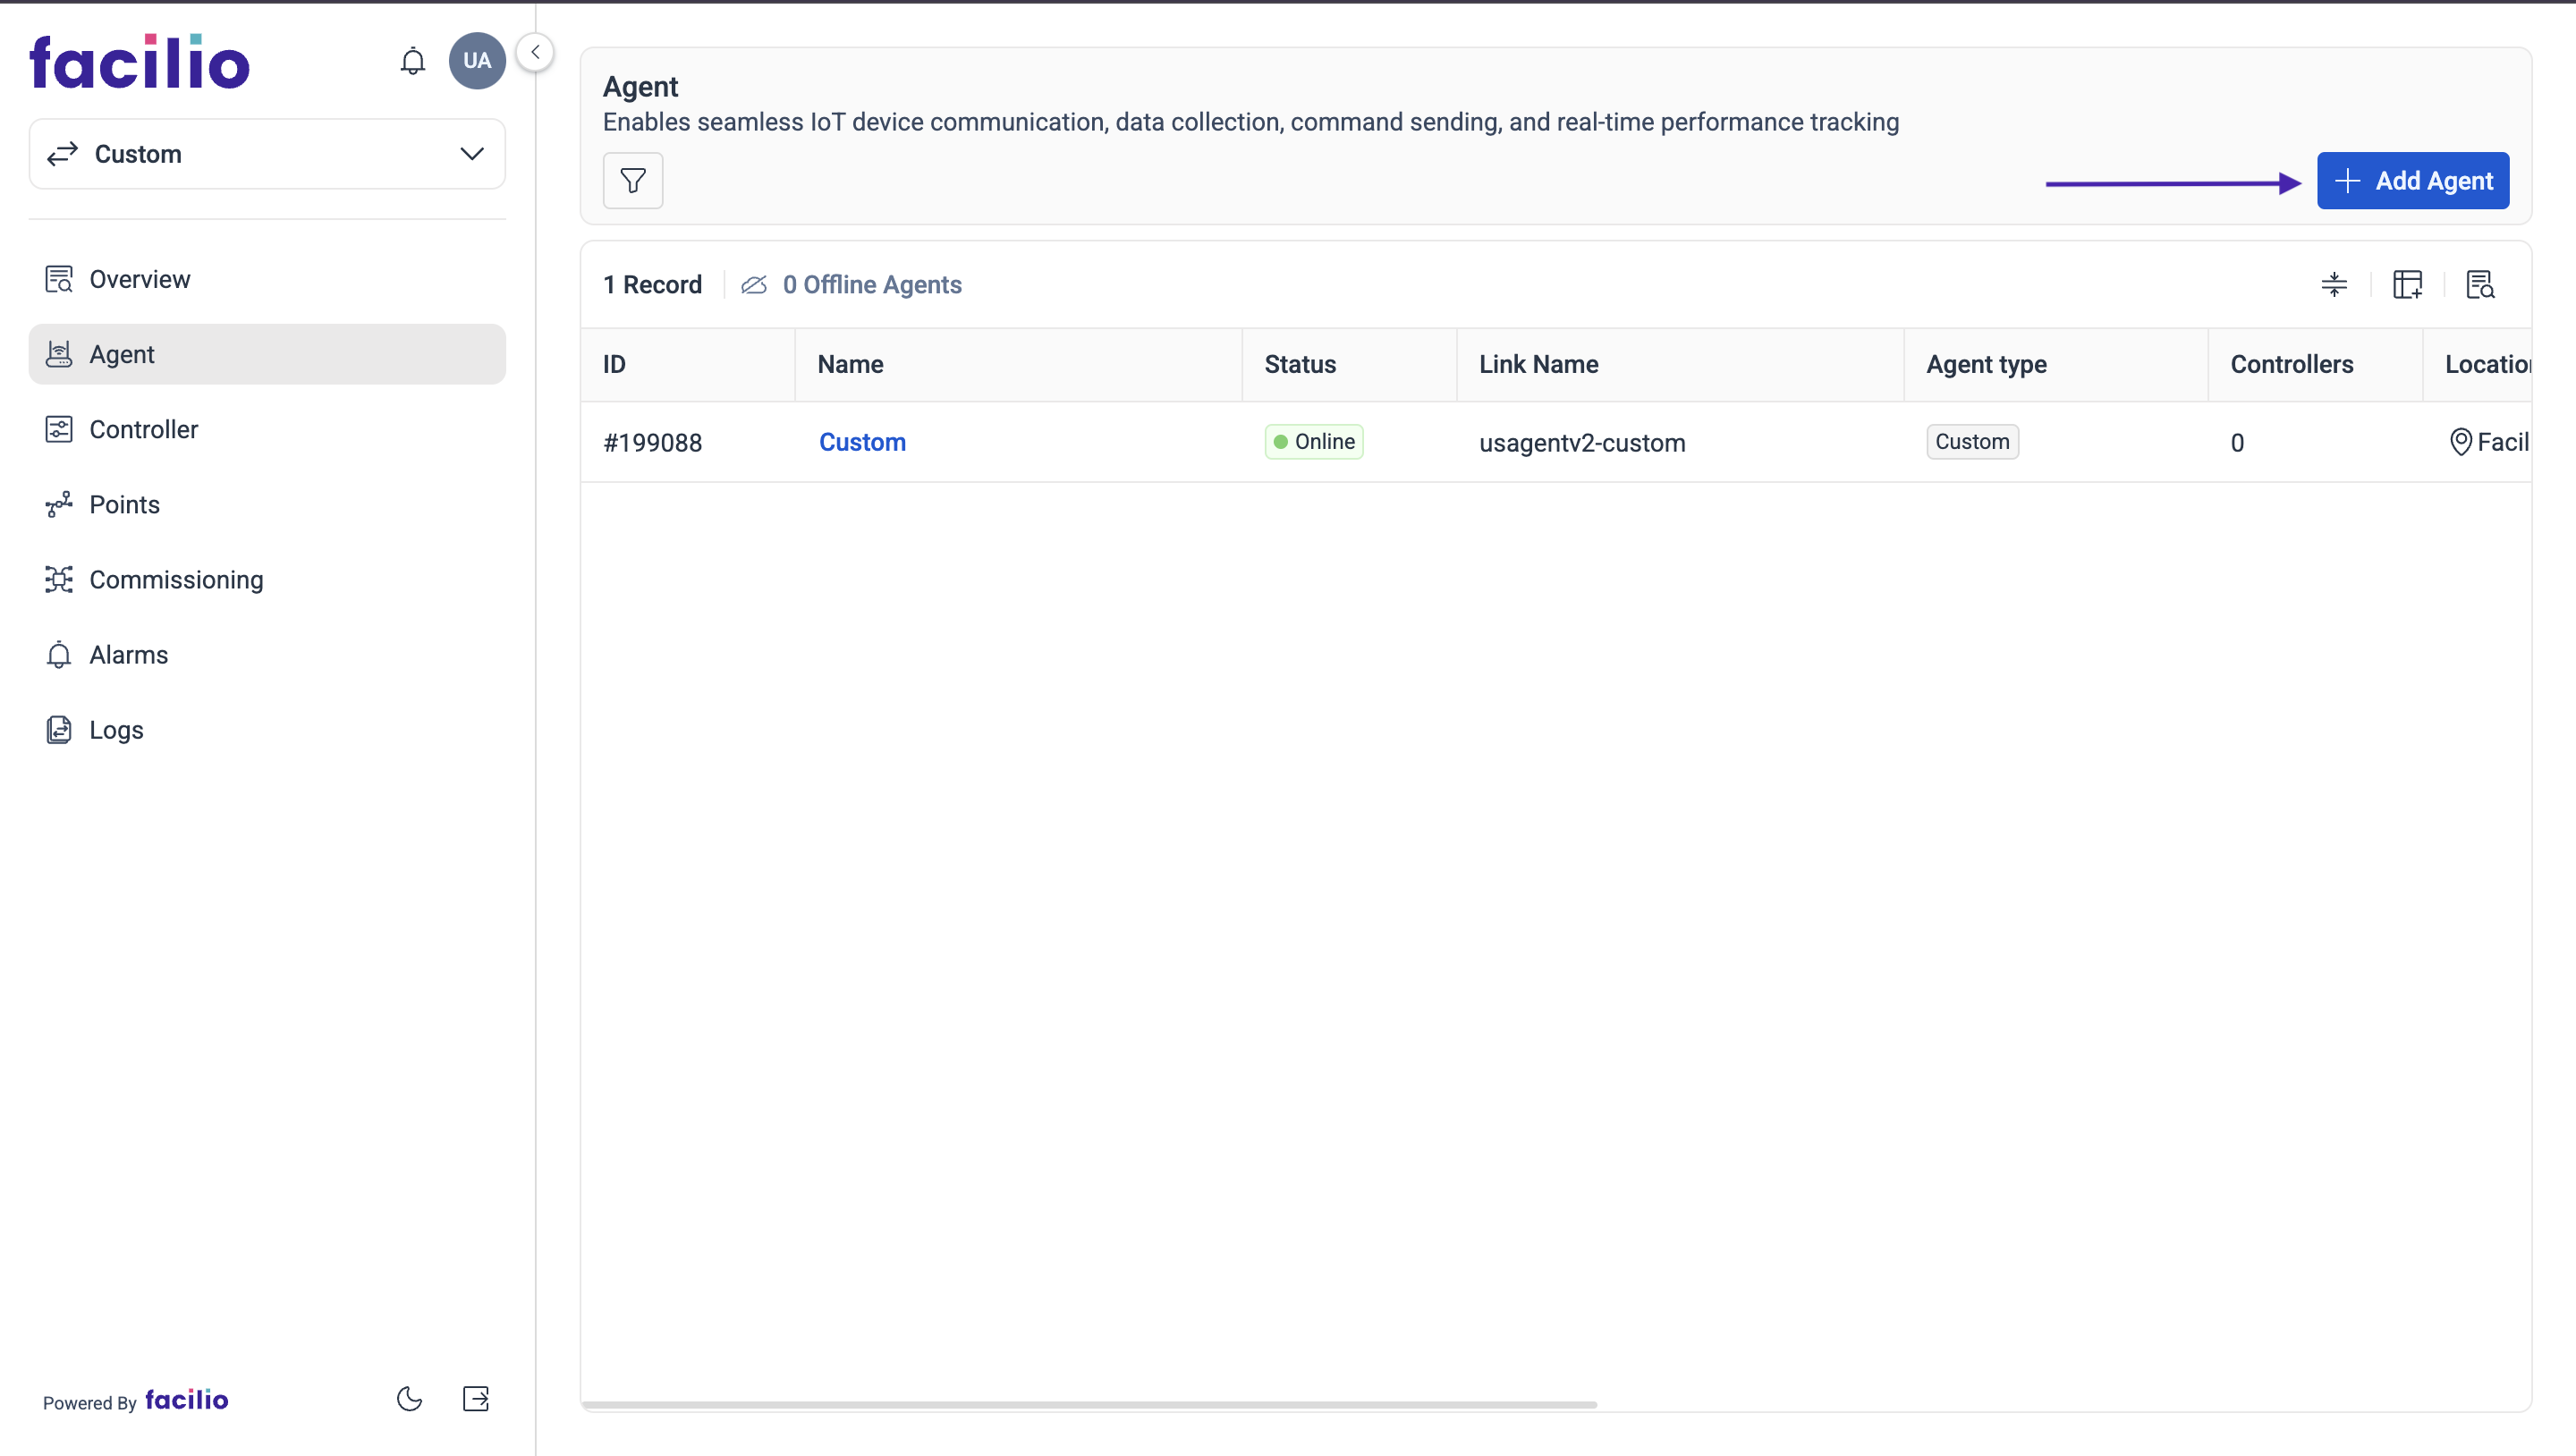The width and height of the screenshot is (2576, 1456).
Task: Open the filter funnel icon
Action: pos(632,181)
